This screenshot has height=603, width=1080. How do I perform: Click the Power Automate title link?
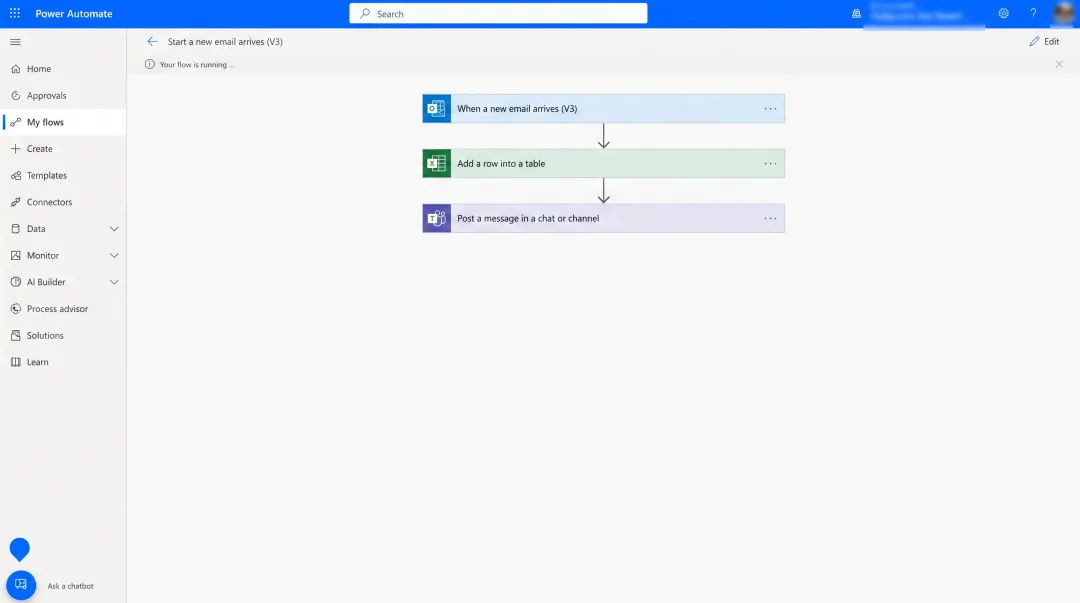(74, 14)
